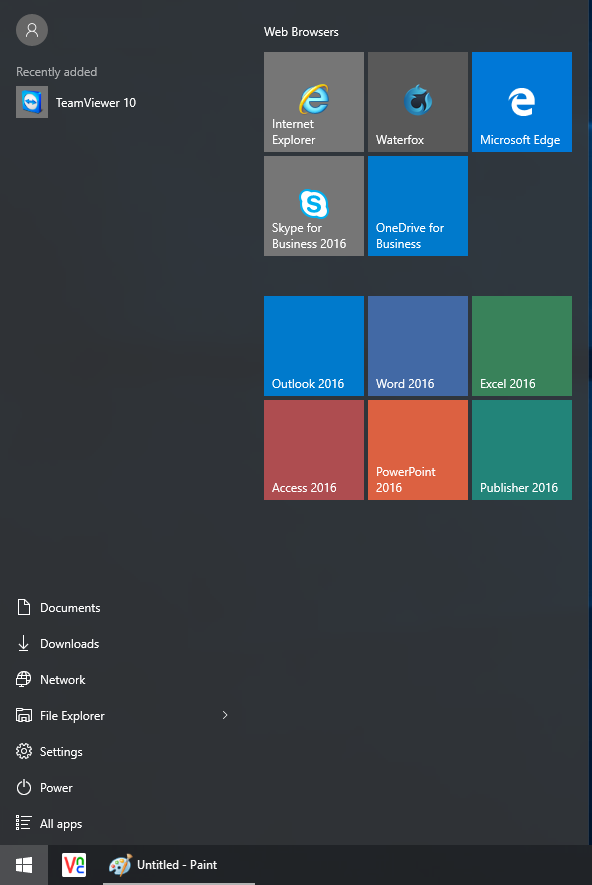Launch the Outlook 2016 tile
This screenshot has width=592, height=885.
[x=314, y=346]
